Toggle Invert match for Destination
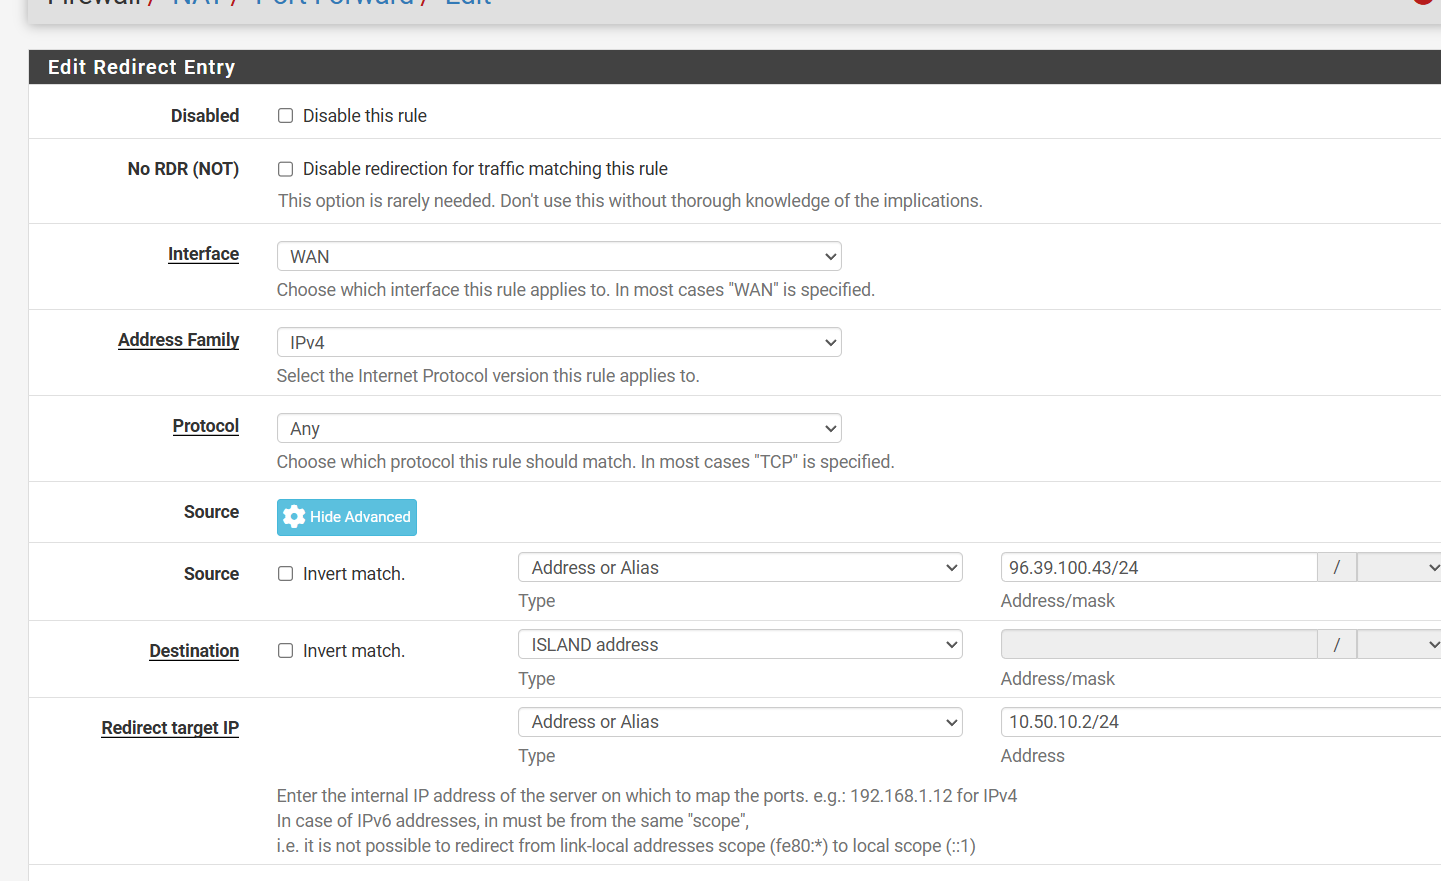The width and height of the screenshot is (1441, 881). (x=285, y=651)
